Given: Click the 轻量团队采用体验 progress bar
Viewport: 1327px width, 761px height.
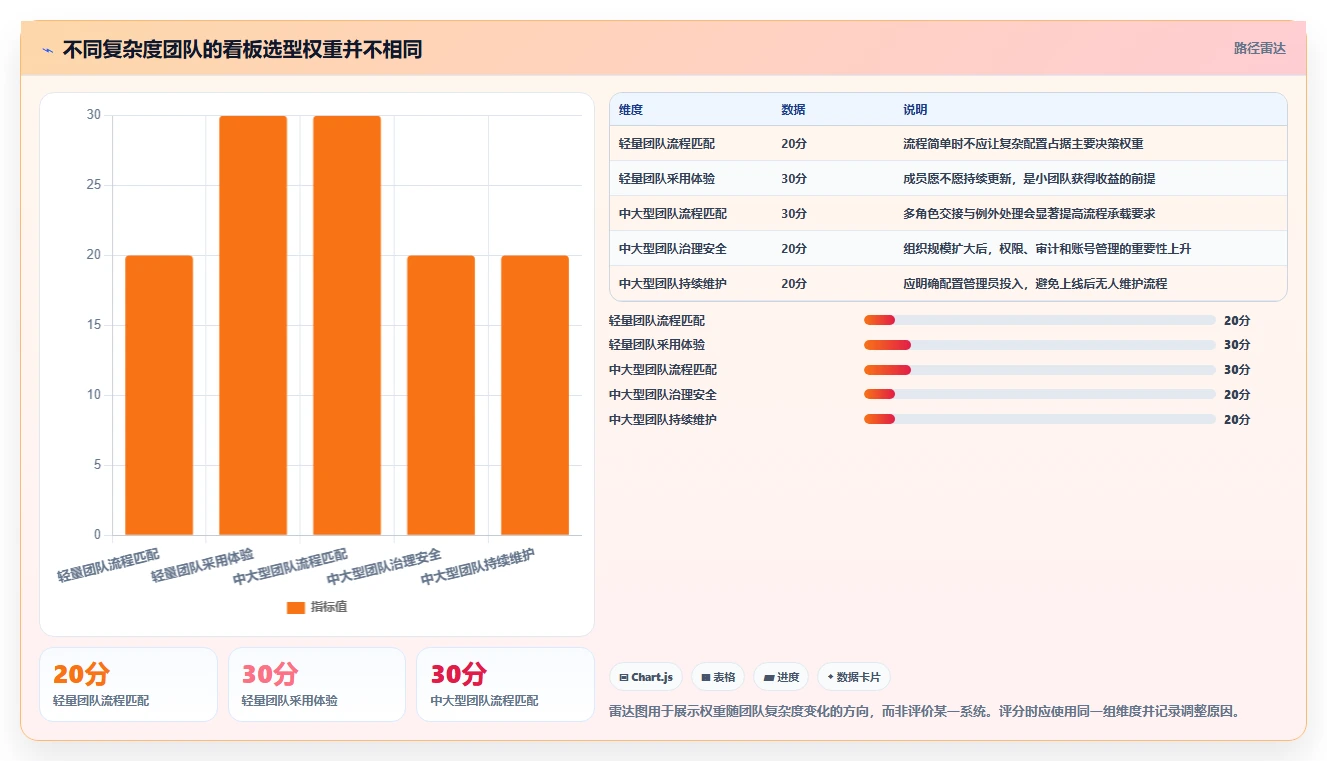Looking at the screenshot, I should pos(1040,345).
